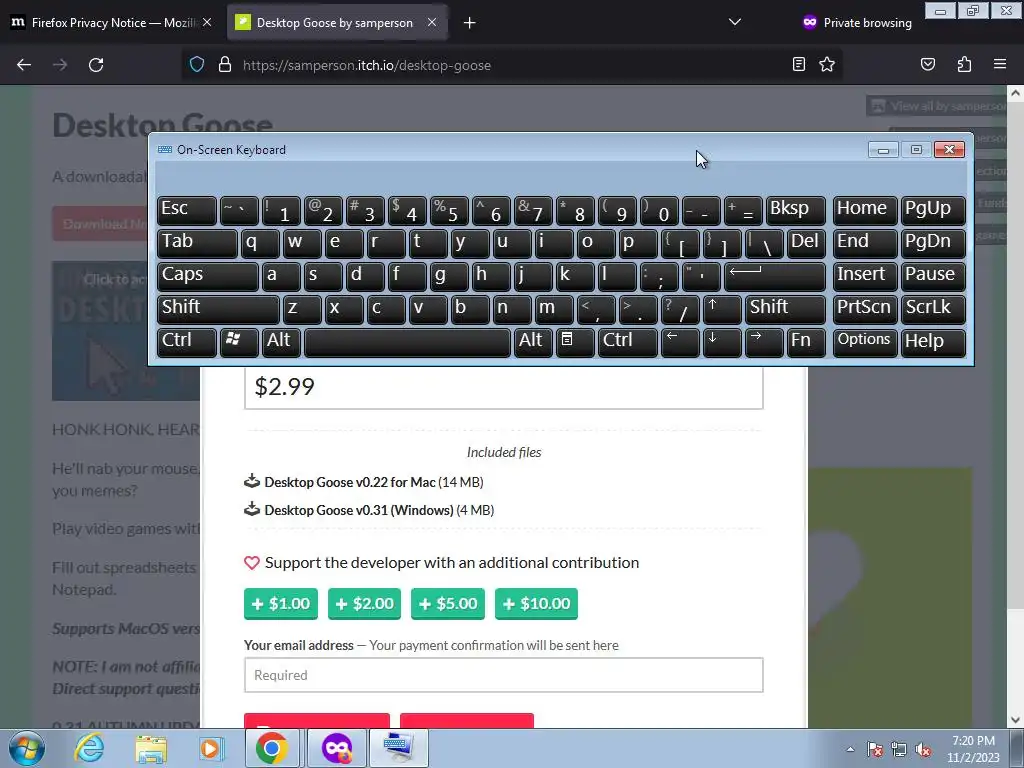The width and height of the screenshot is (1024, 768).
Task: Open keyboard Options key
Action: pos(865,341)
